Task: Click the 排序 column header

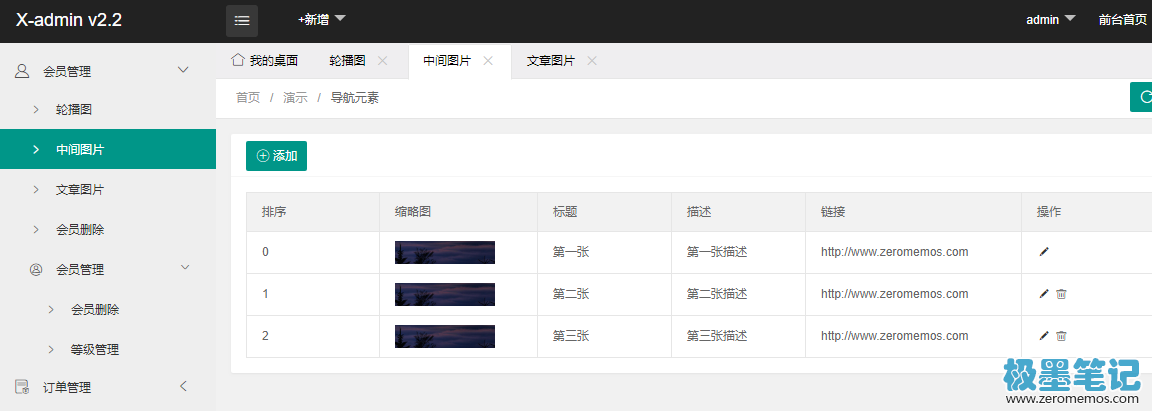Action: [x=274, y=212]
